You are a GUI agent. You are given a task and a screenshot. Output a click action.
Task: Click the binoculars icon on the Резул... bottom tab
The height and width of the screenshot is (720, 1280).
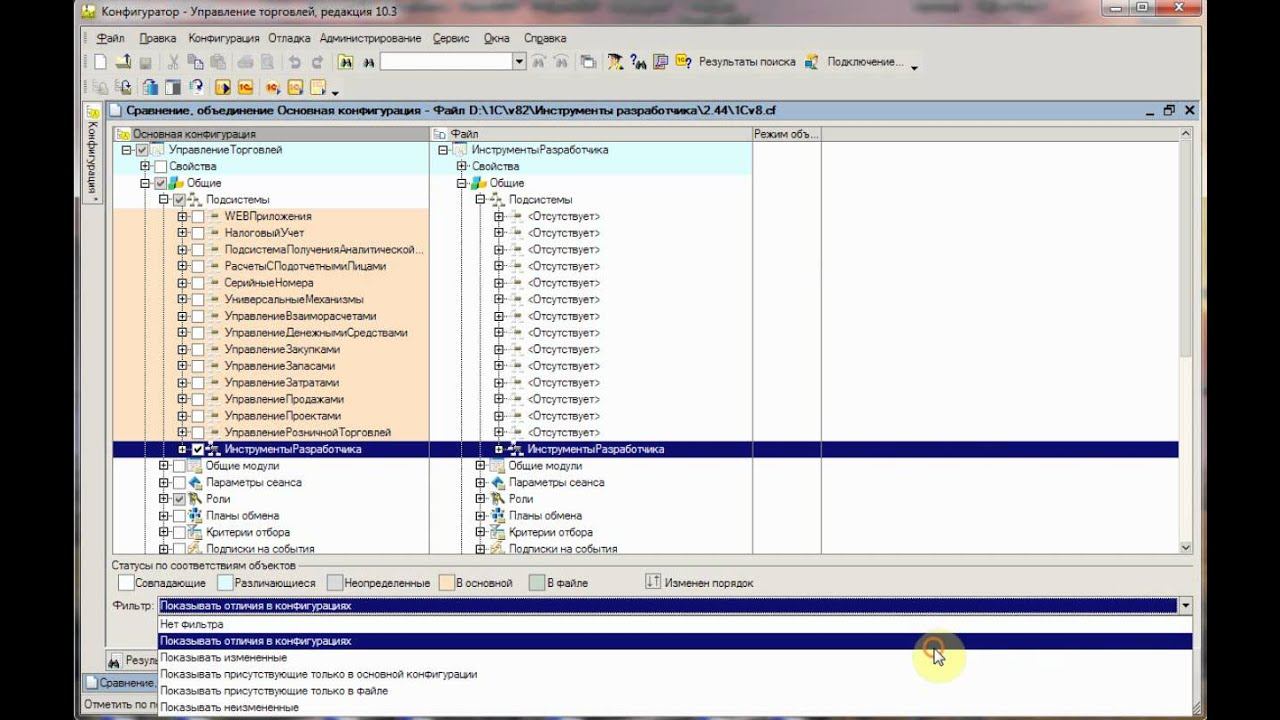click(114, 661)
